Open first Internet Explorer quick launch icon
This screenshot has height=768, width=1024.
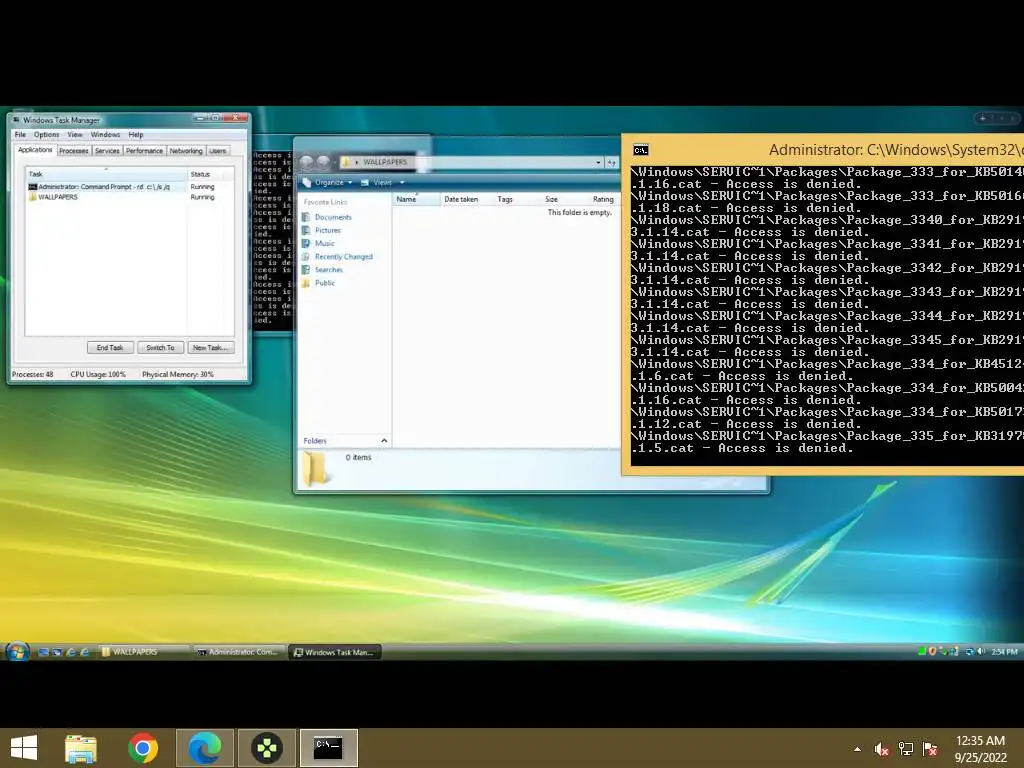71,652
